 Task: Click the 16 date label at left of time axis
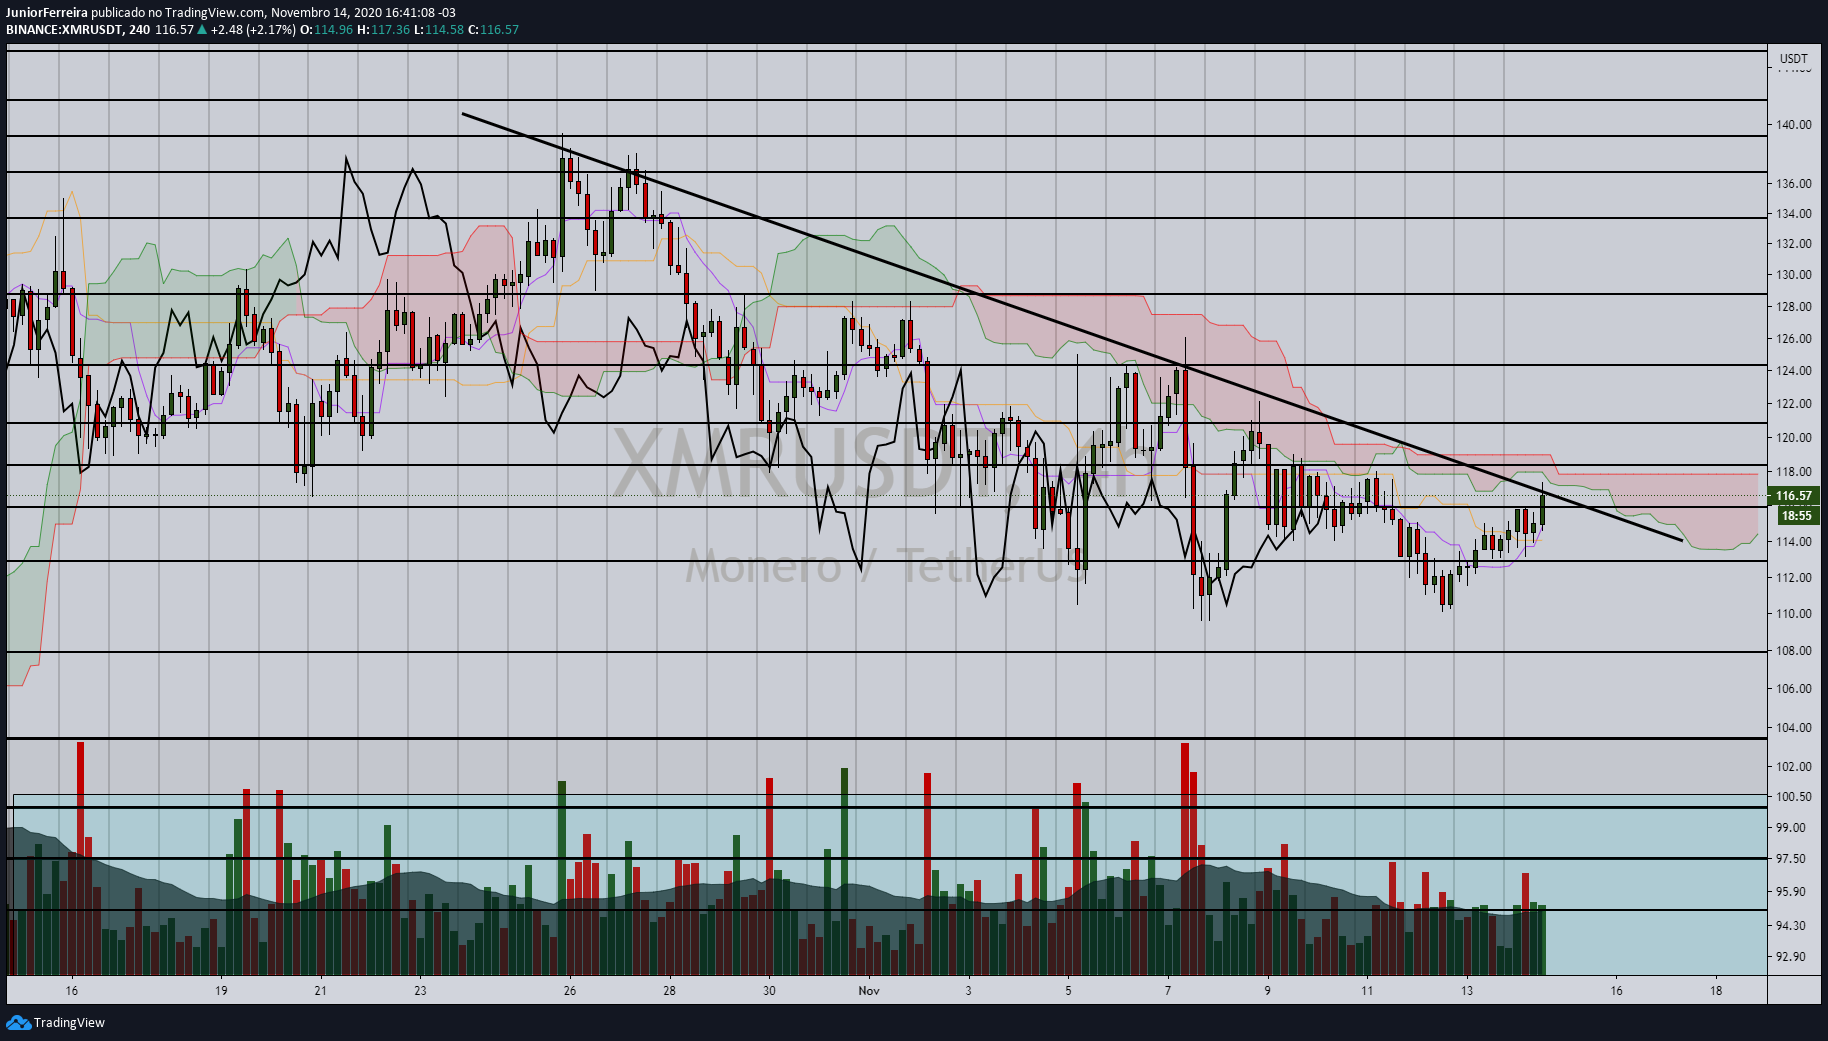pos(72,991)
